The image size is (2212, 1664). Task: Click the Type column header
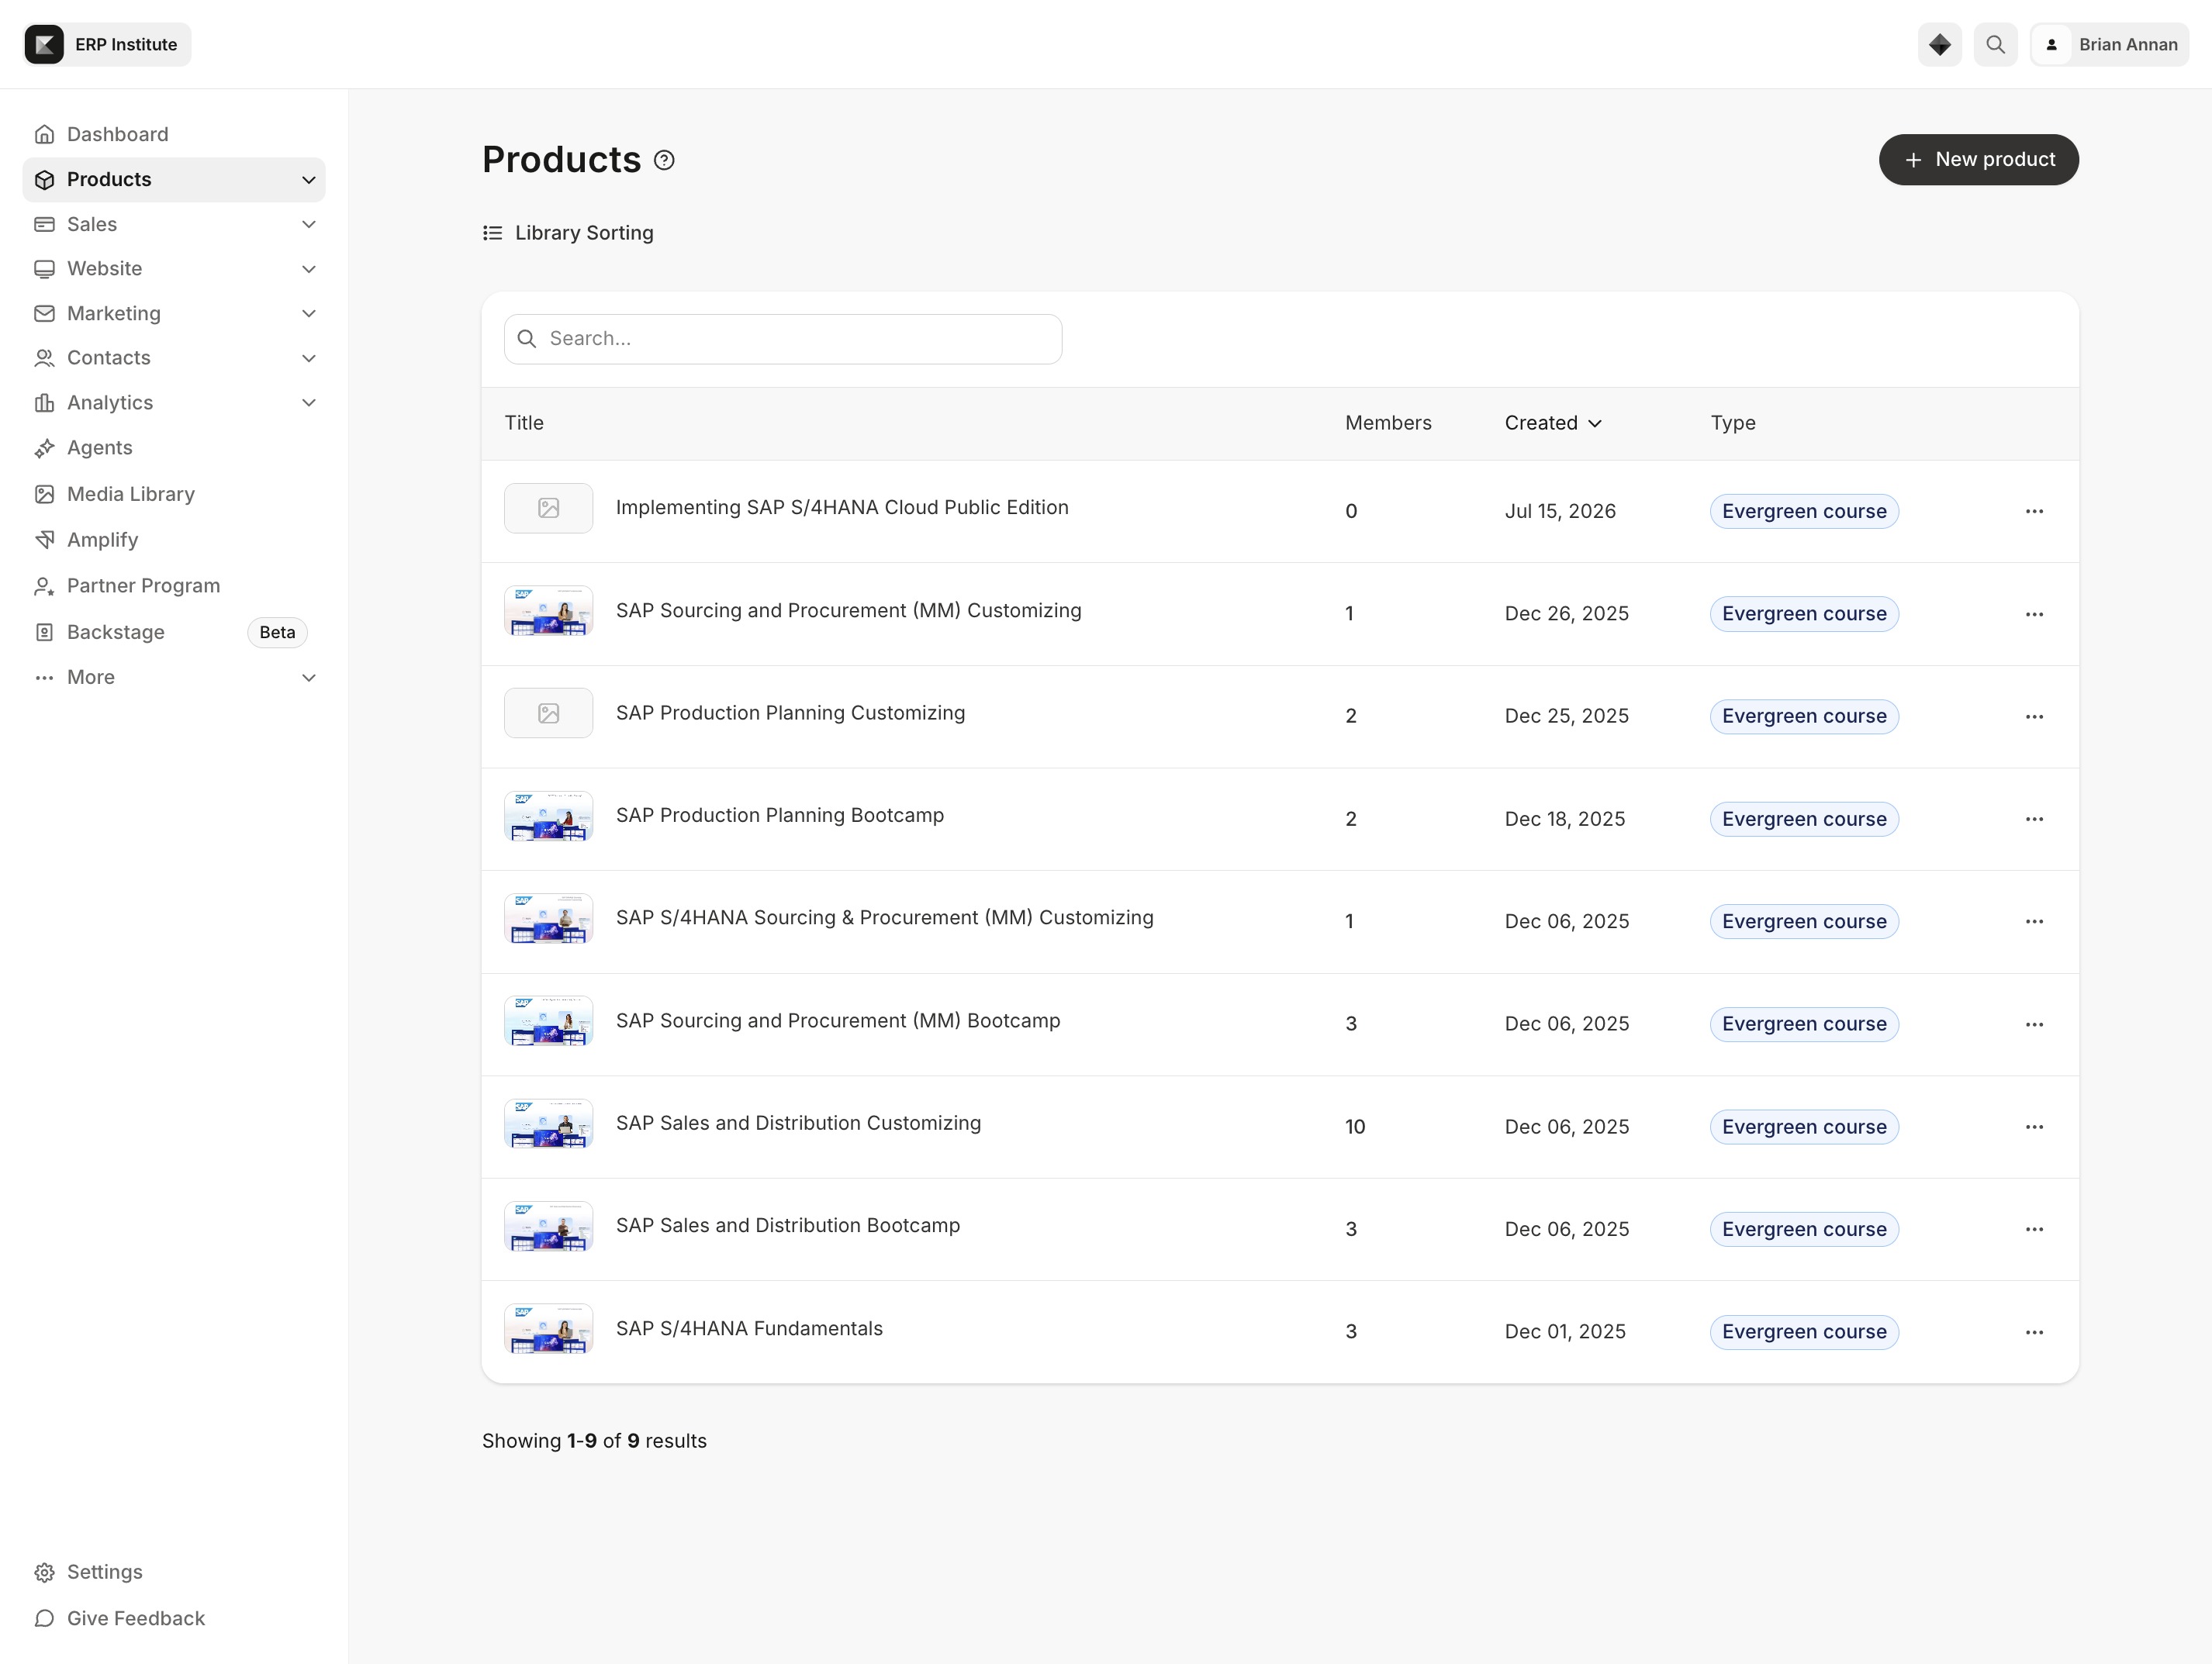tap(1733, 423)
